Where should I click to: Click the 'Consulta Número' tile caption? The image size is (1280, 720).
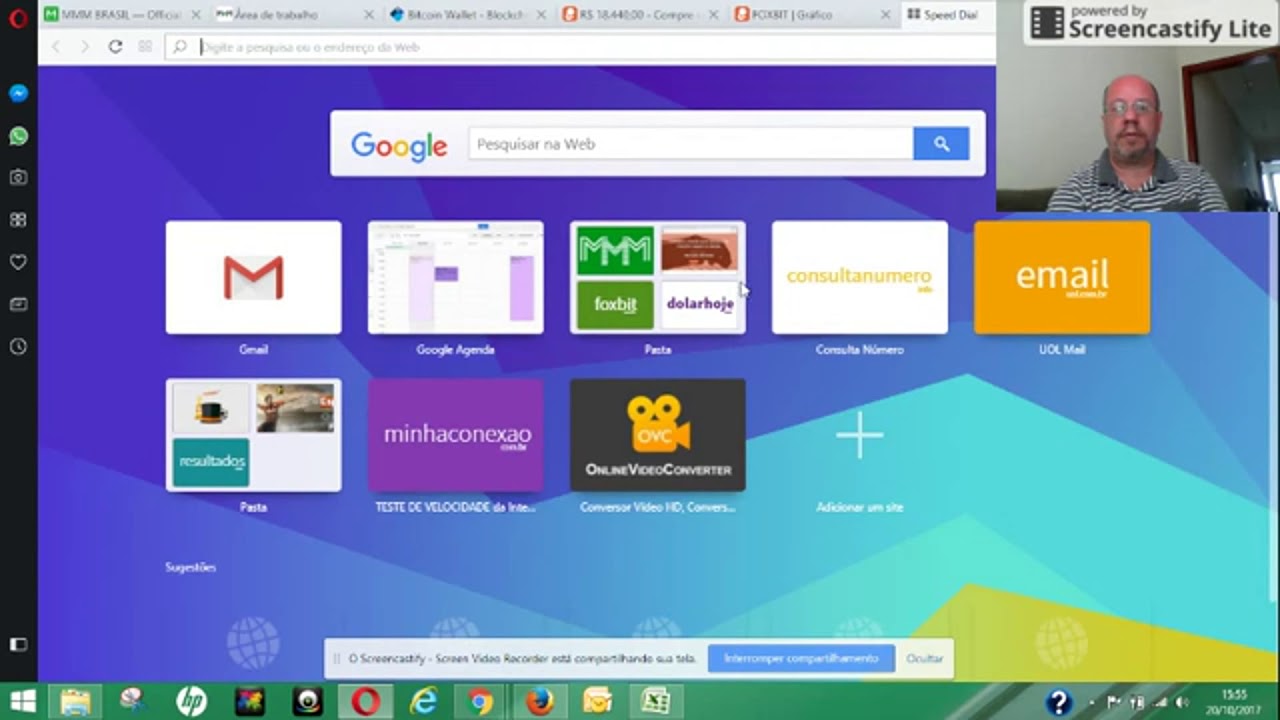pyautogui.click(x=859, y=350)
